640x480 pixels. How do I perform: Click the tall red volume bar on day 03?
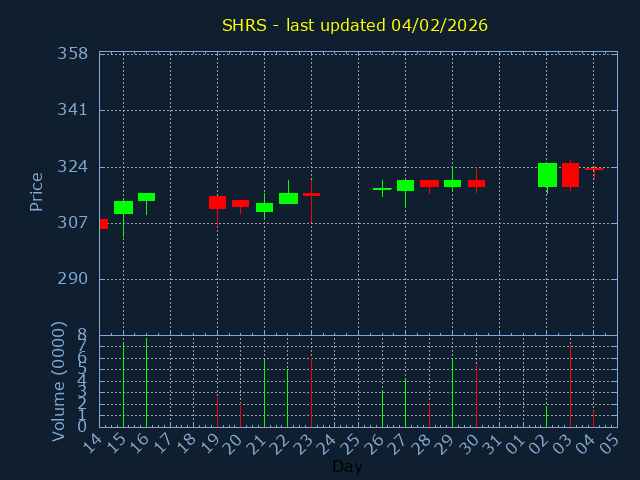point(570,387)
